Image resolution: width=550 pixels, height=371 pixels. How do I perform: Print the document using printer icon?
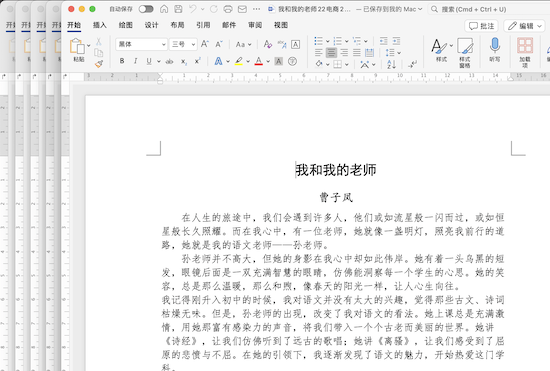[228, 9]
